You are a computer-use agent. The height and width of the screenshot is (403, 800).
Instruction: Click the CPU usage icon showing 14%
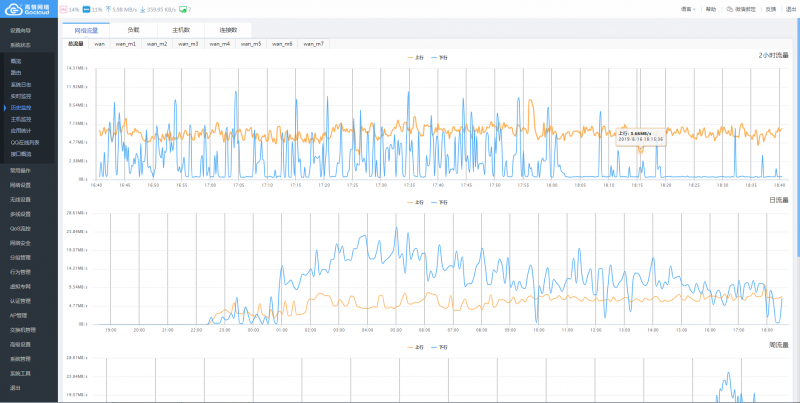click(x=63, y=9)
